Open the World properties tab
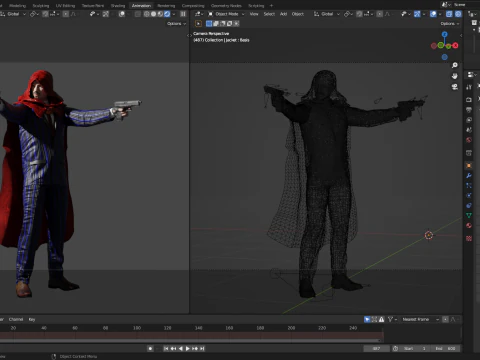This screenshot has height=360, width=480. point(469,140)
